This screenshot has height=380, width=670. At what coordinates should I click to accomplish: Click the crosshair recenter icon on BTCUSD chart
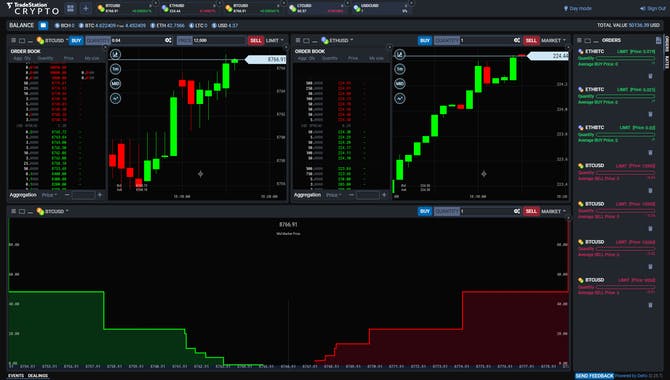[200, 174]
